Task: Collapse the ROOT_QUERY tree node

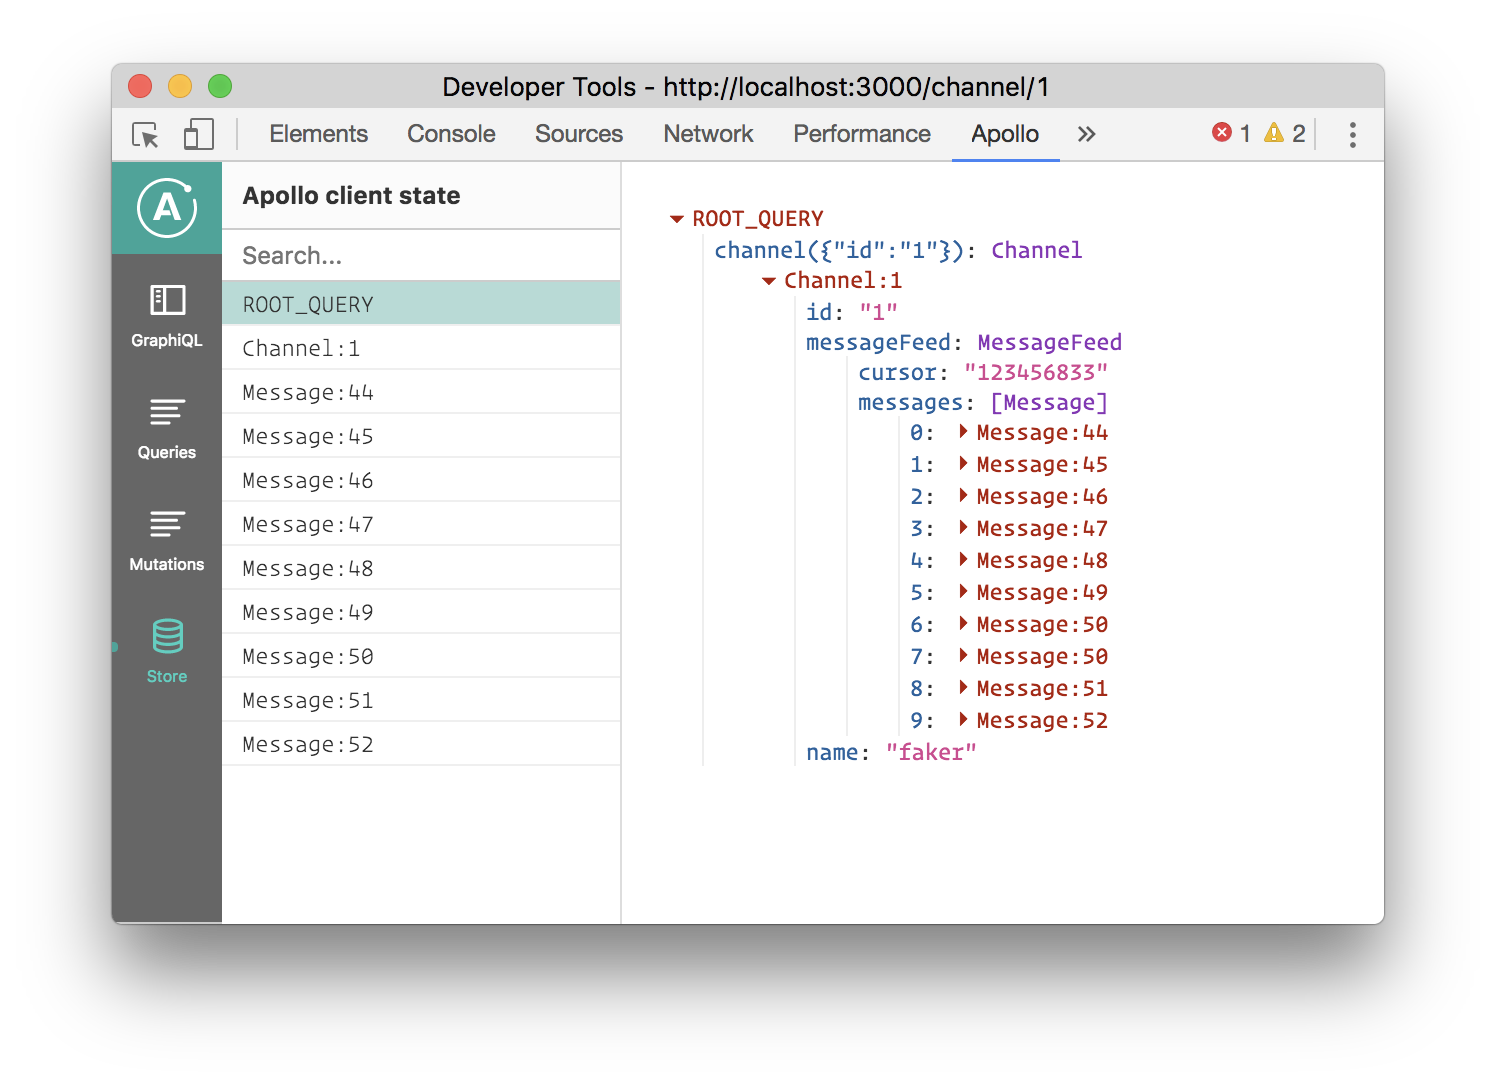Action: click(677, 219)
